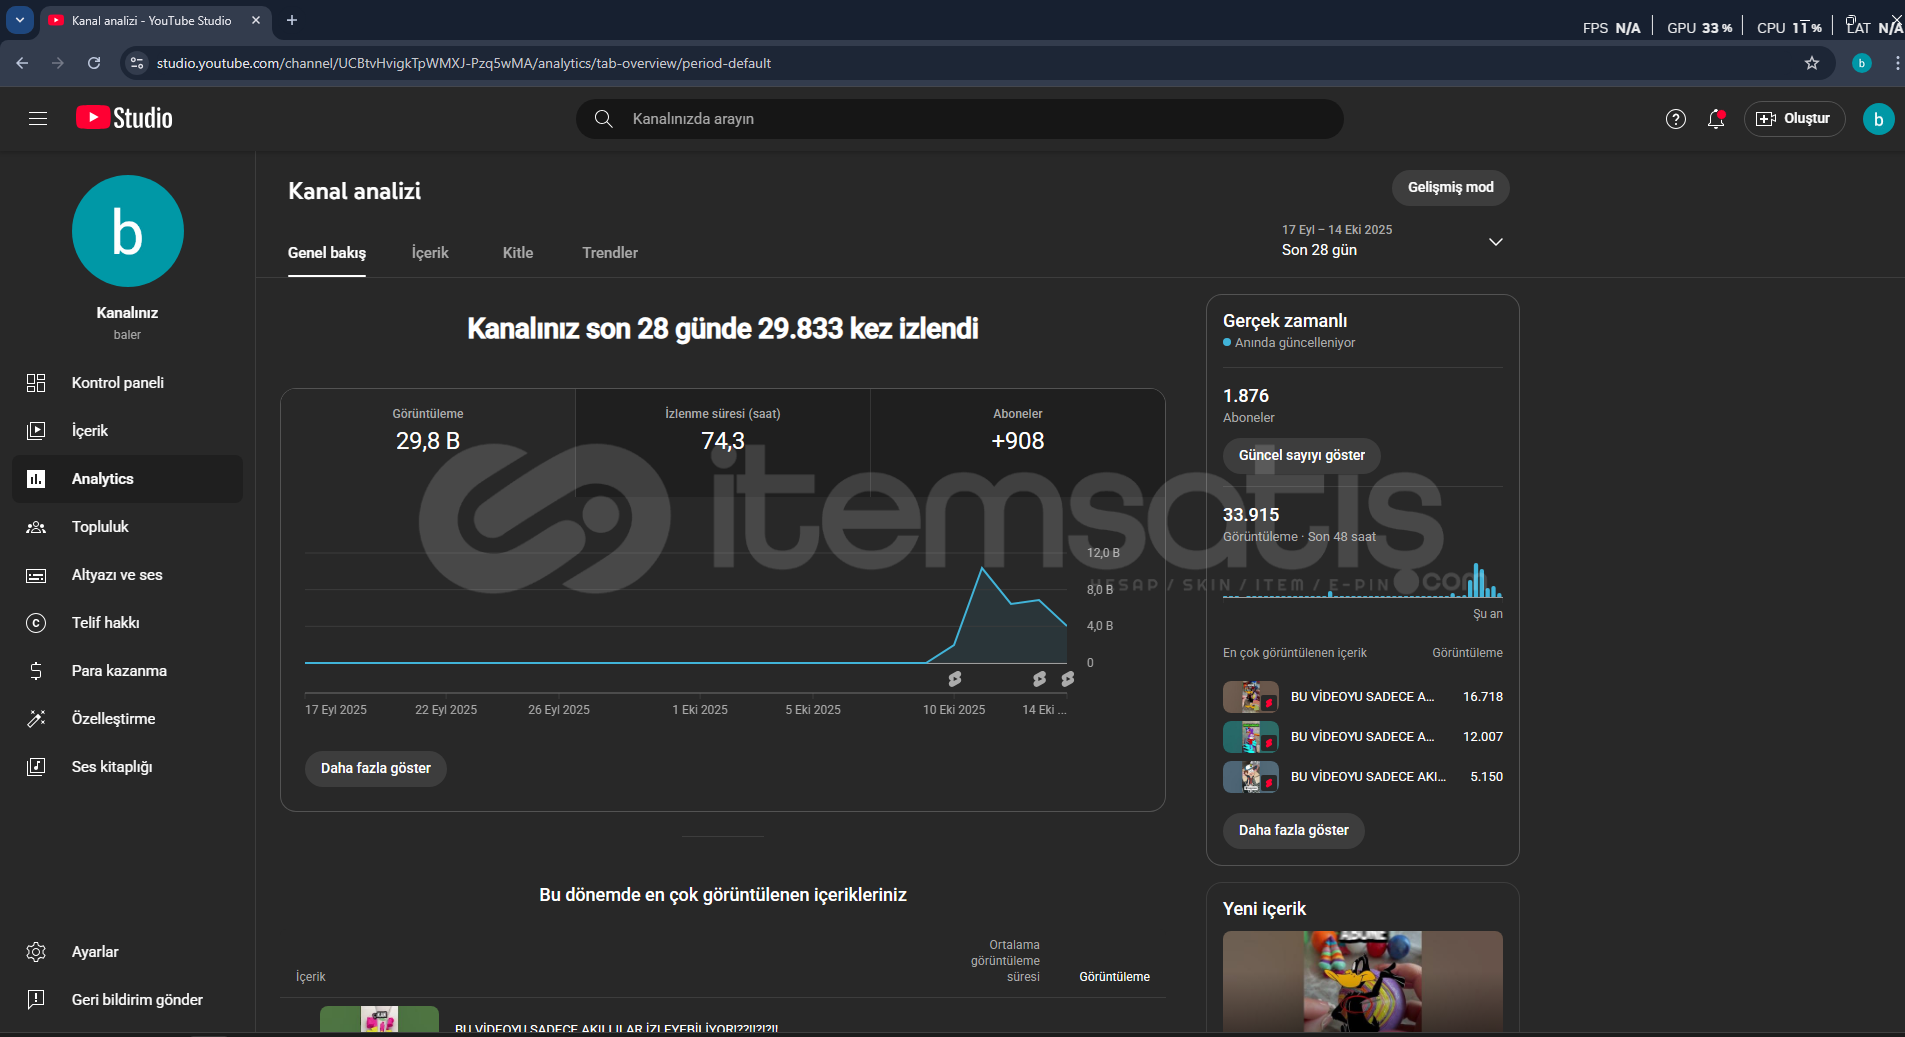Click the Kanalınızda arayın search field
Image resolution: width=1905 pixels, height=1037 pixels.
coord(960,119)
